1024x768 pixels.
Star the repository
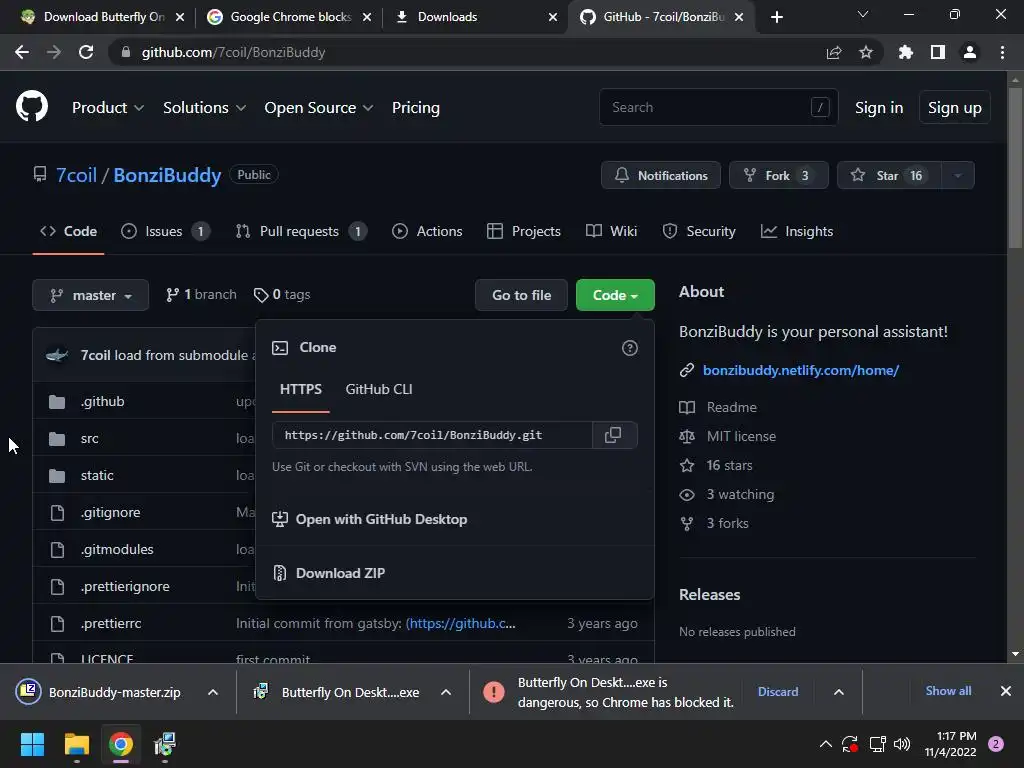click(x=889, y=175)
